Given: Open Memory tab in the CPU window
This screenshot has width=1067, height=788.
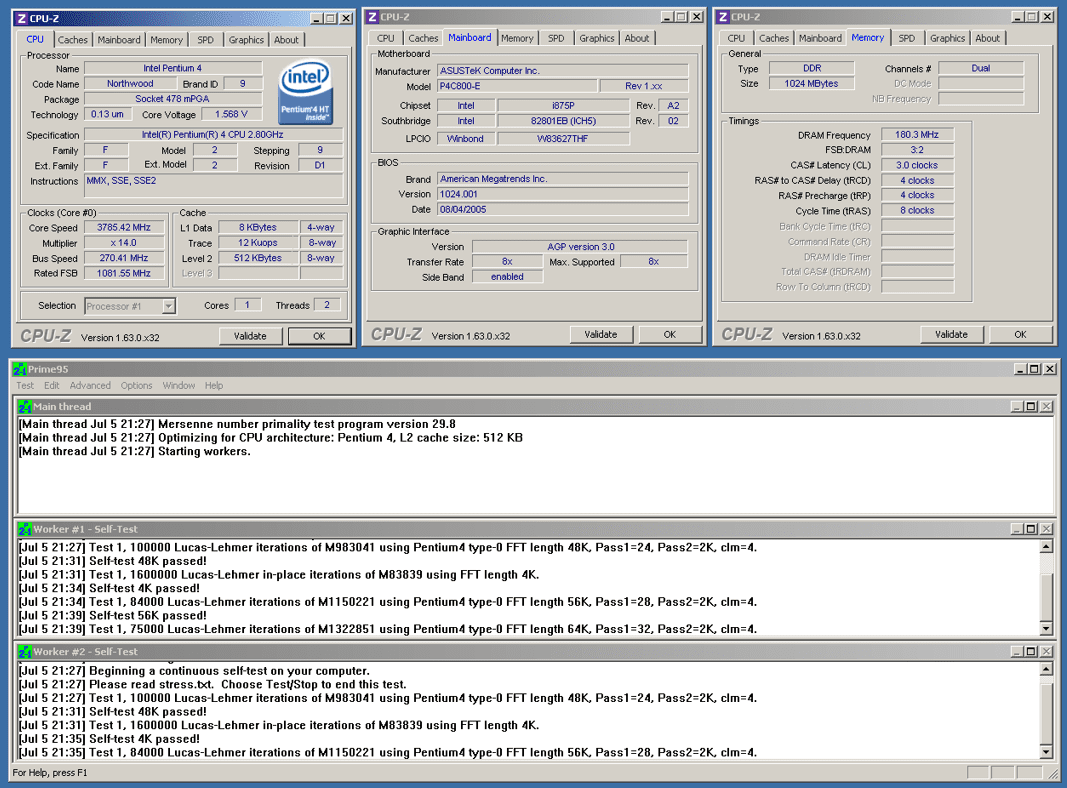Looking at the screenshot, I should 166,40.
